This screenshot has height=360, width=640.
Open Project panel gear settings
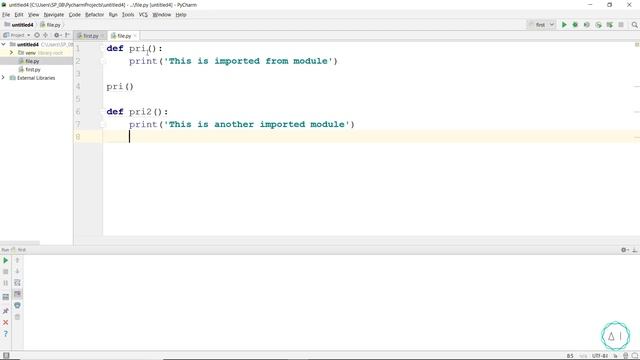tap(57, 36)
